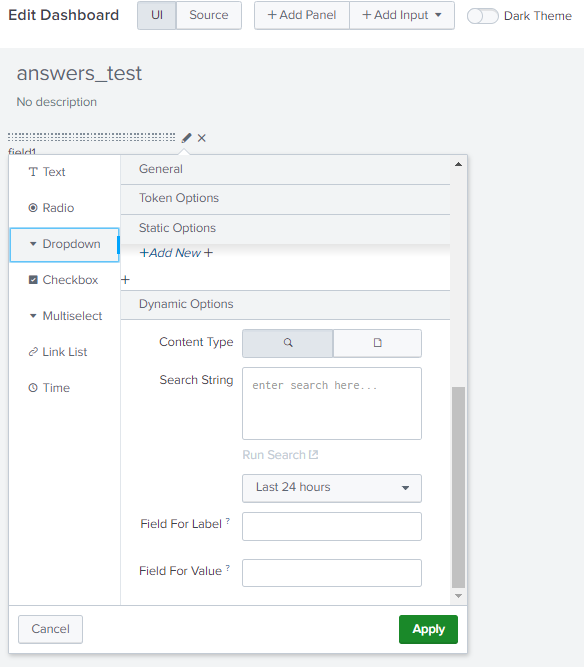Click Field For Label help question mark
584x667 pixels.
pyautogui.click(x=228, y=521)
